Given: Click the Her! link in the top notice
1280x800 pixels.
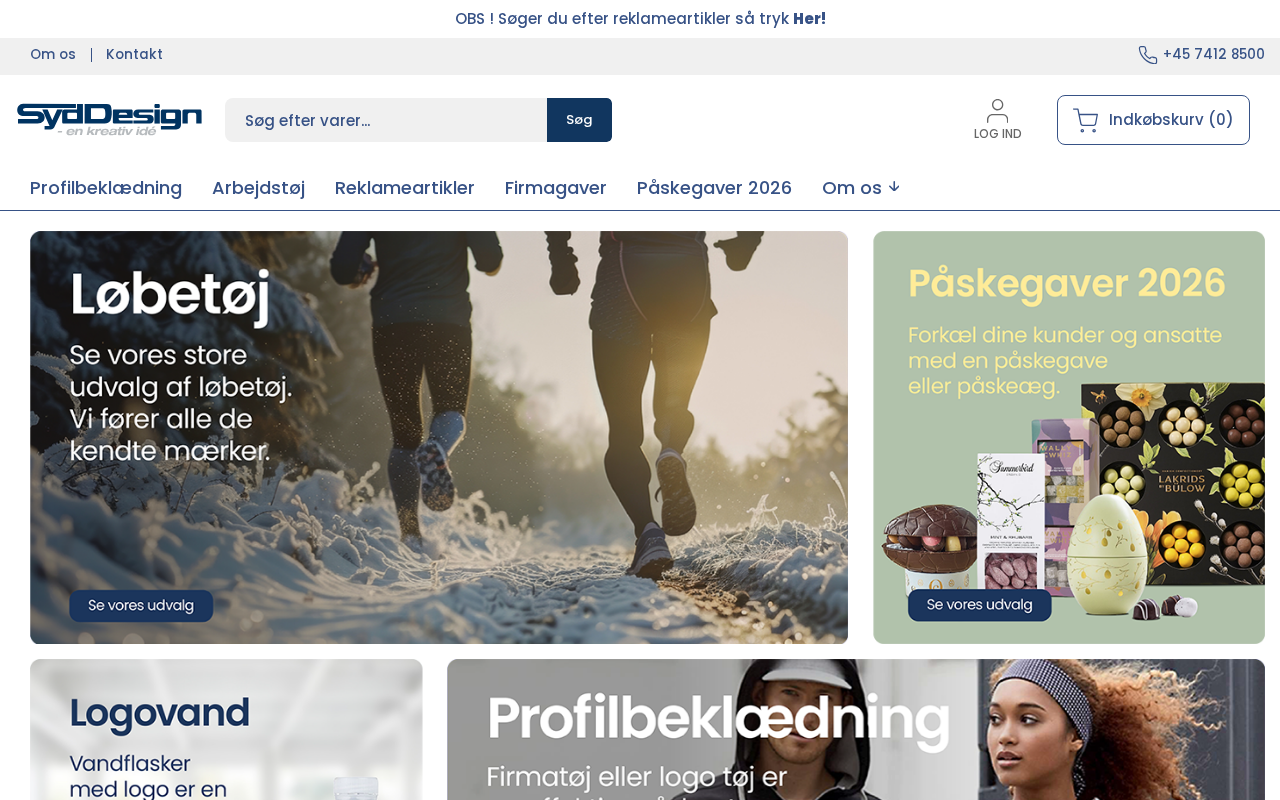Looking at the screenshot, I should [x=809, y=19].
